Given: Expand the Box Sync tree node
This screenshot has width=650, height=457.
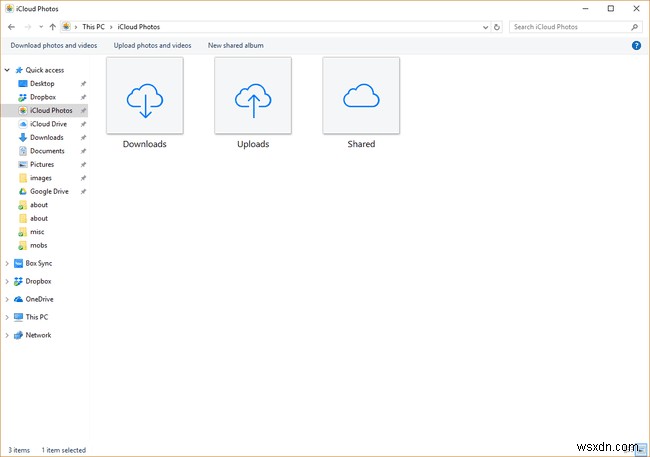Looking at the screenshot, I should pos(7,263).
